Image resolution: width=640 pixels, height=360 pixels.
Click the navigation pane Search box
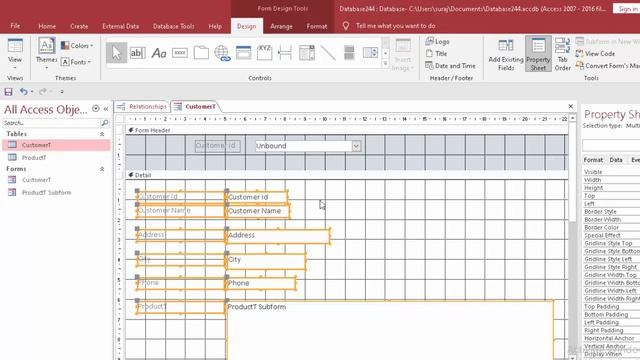(x=51, y=122)
